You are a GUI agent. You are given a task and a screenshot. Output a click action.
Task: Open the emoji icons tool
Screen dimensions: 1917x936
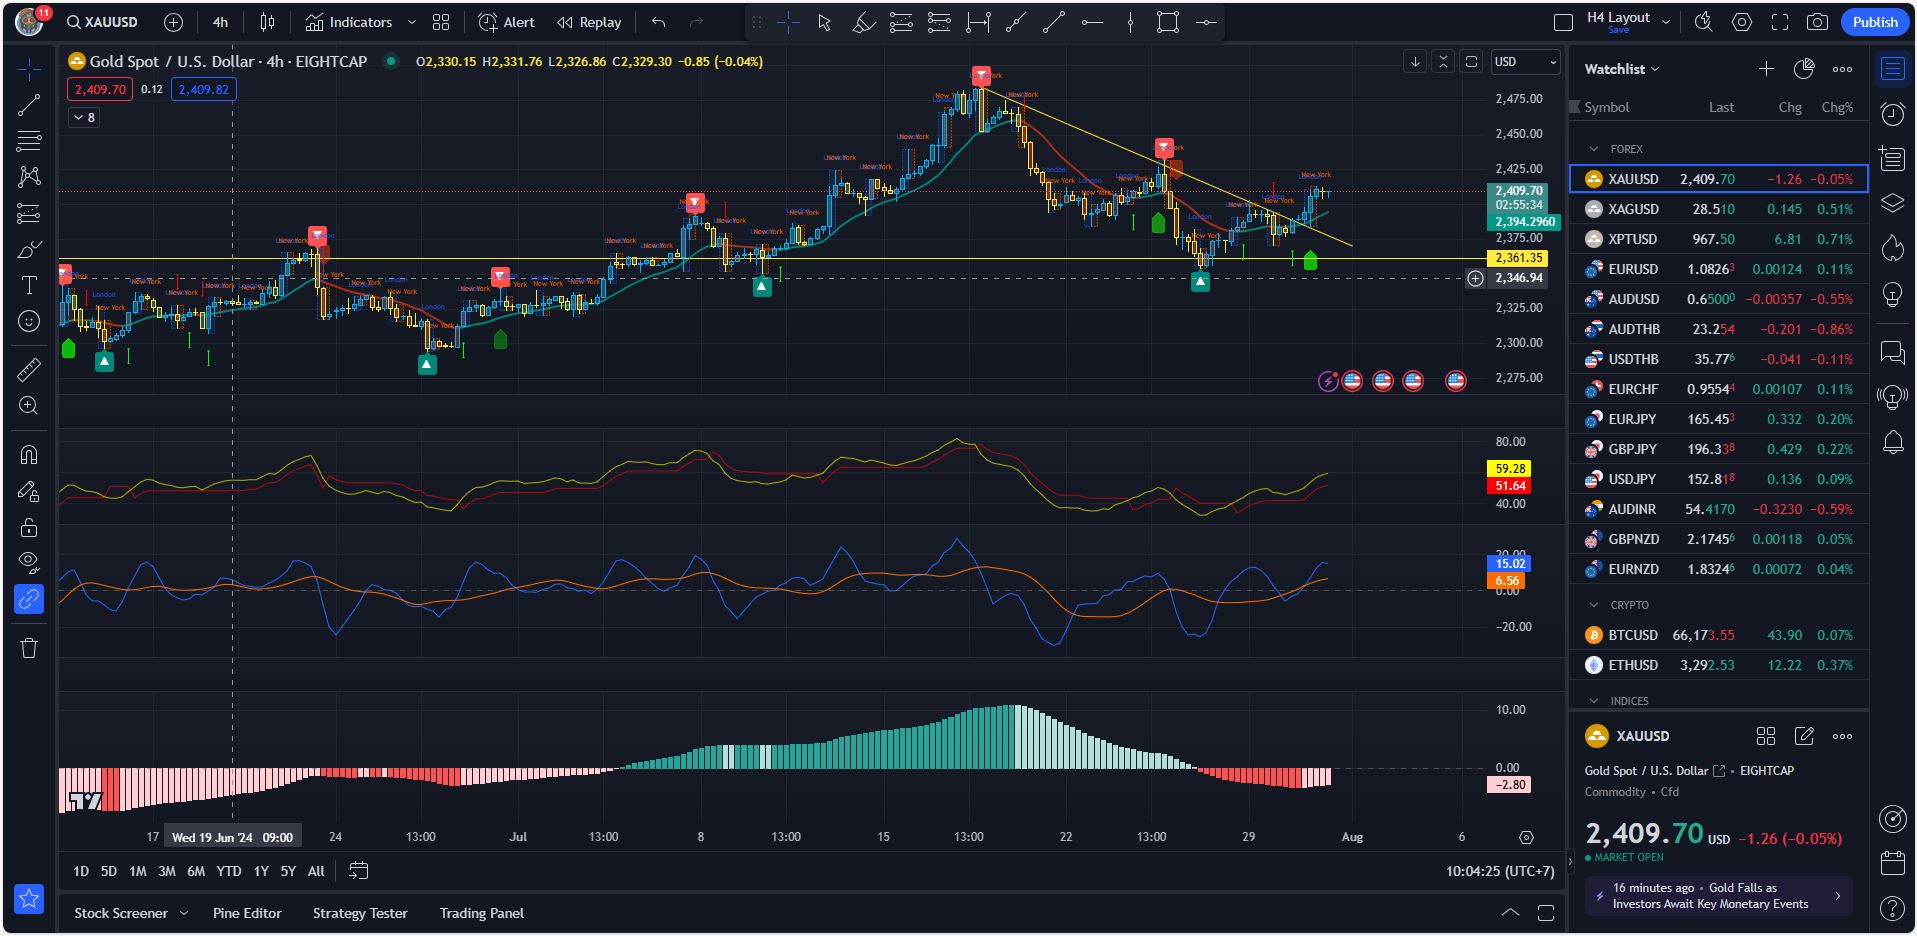tap(29, 321)
